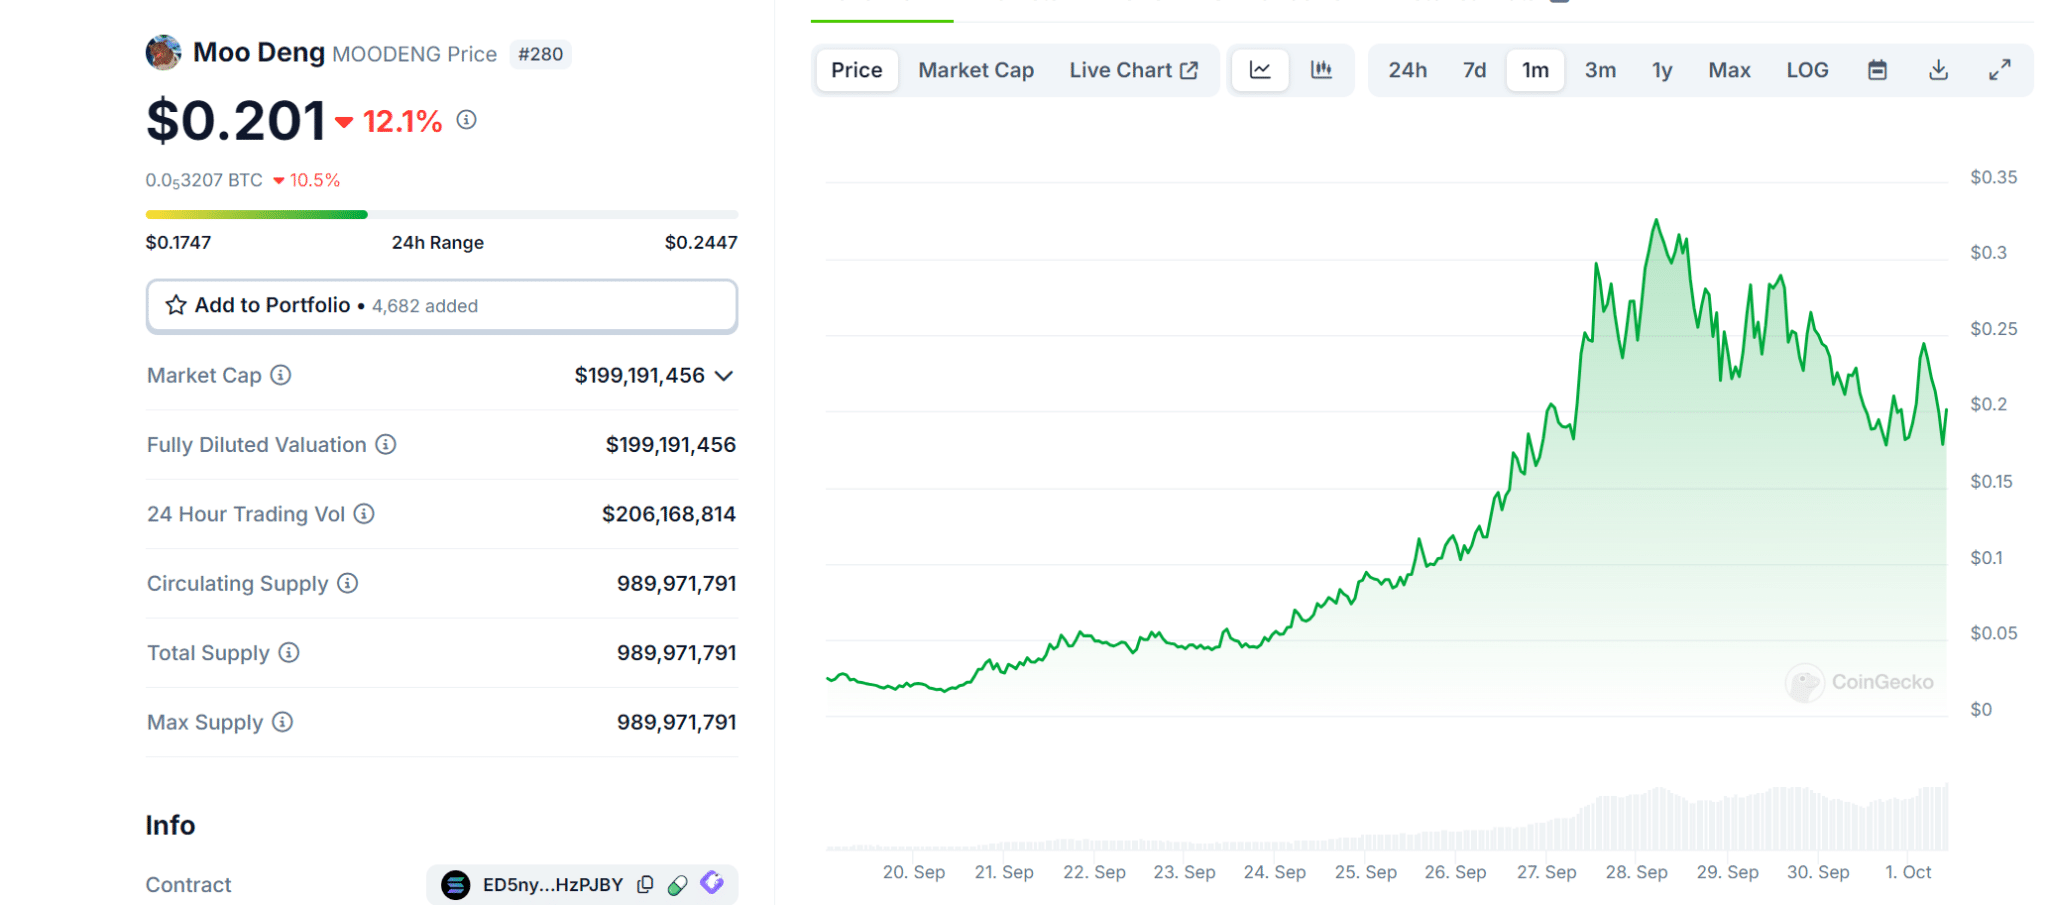Switch to candlestick chart view
This screenshot has width=2048, height=905.
tap(1321, 70)
